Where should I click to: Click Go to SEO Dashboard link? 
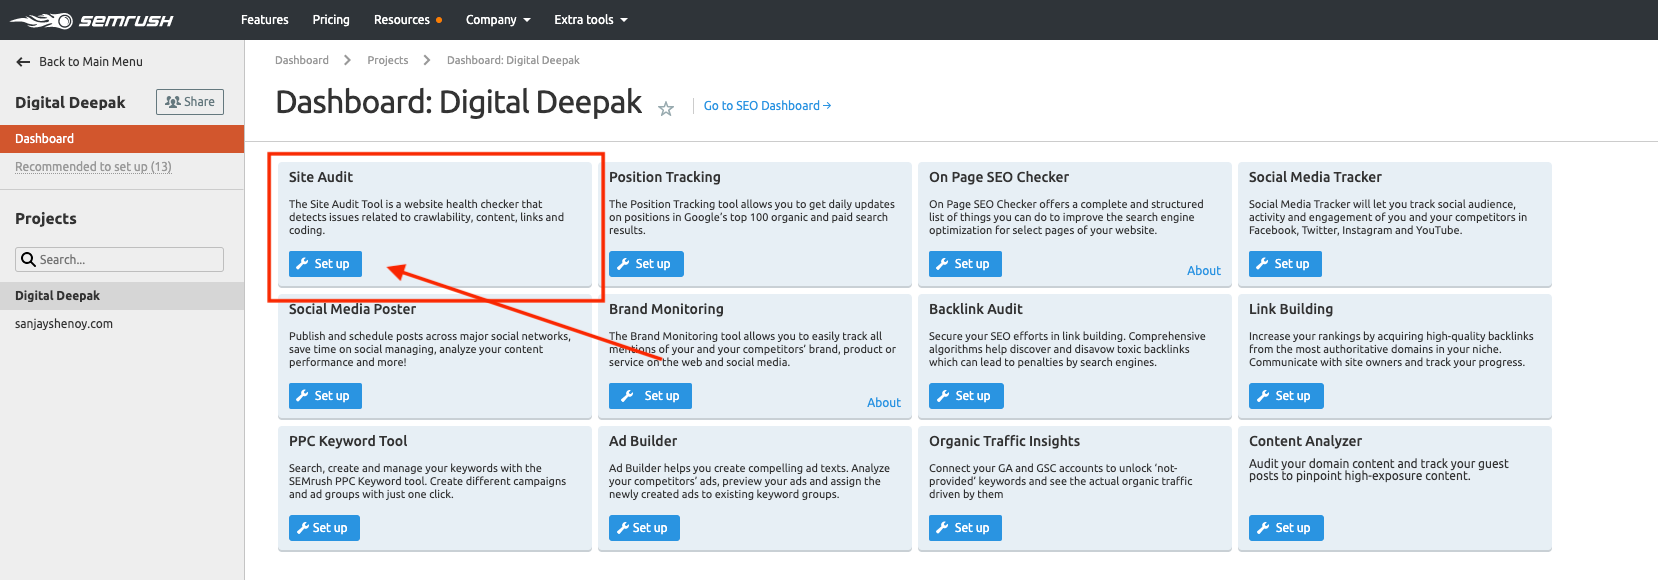(767, 106)
